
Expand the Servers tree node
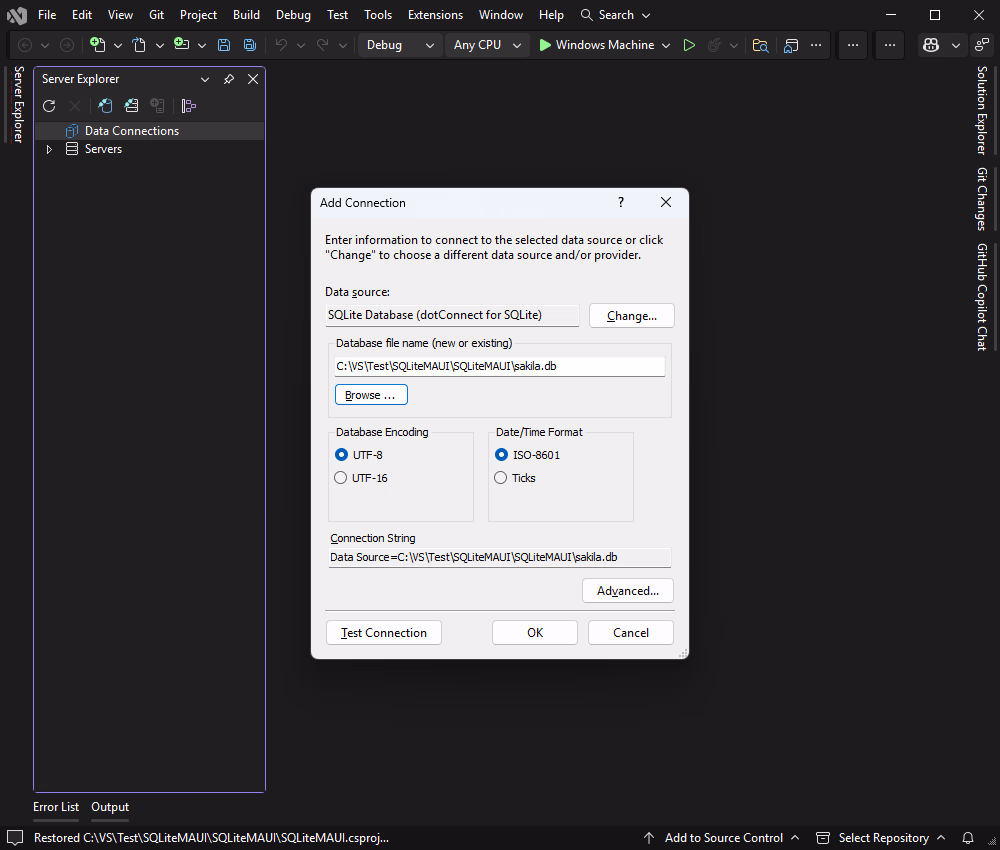coord(48,148)
